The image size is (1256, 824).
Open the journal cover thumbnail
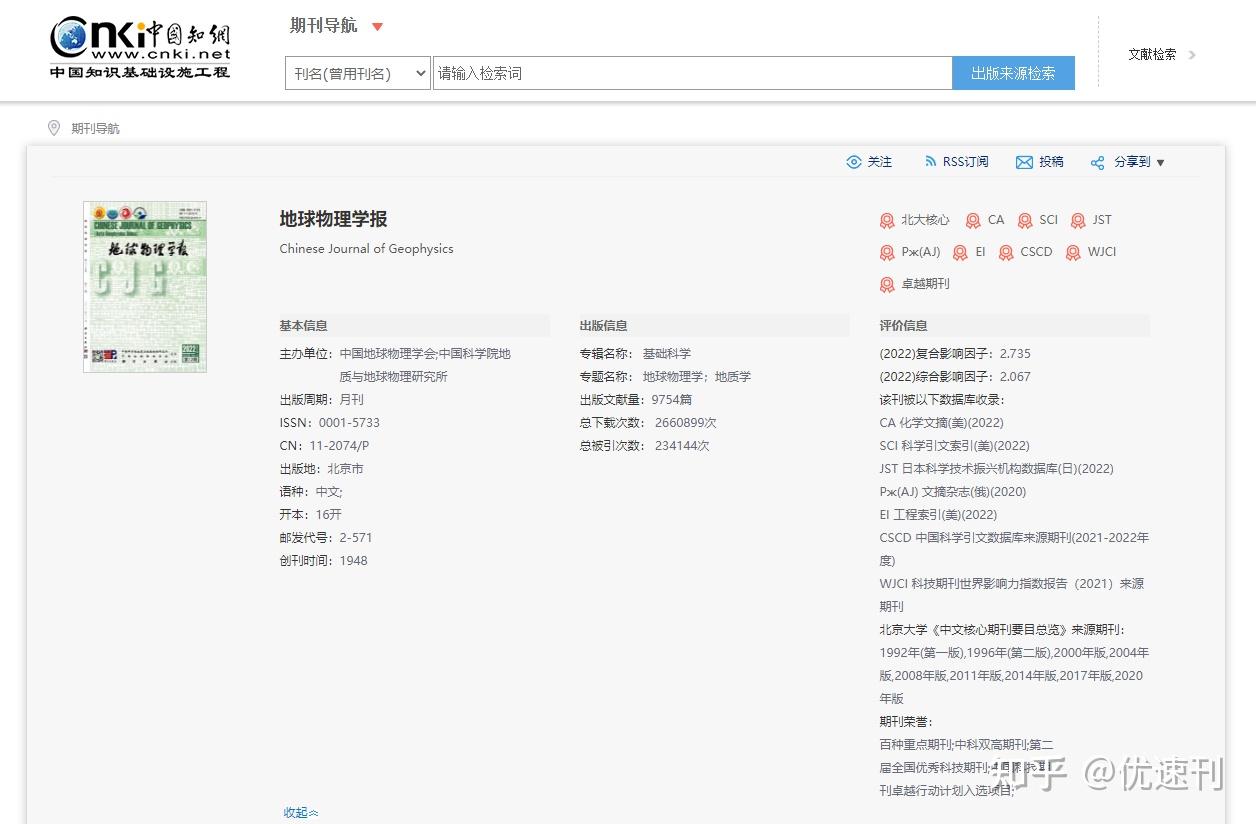pos(145,286)
